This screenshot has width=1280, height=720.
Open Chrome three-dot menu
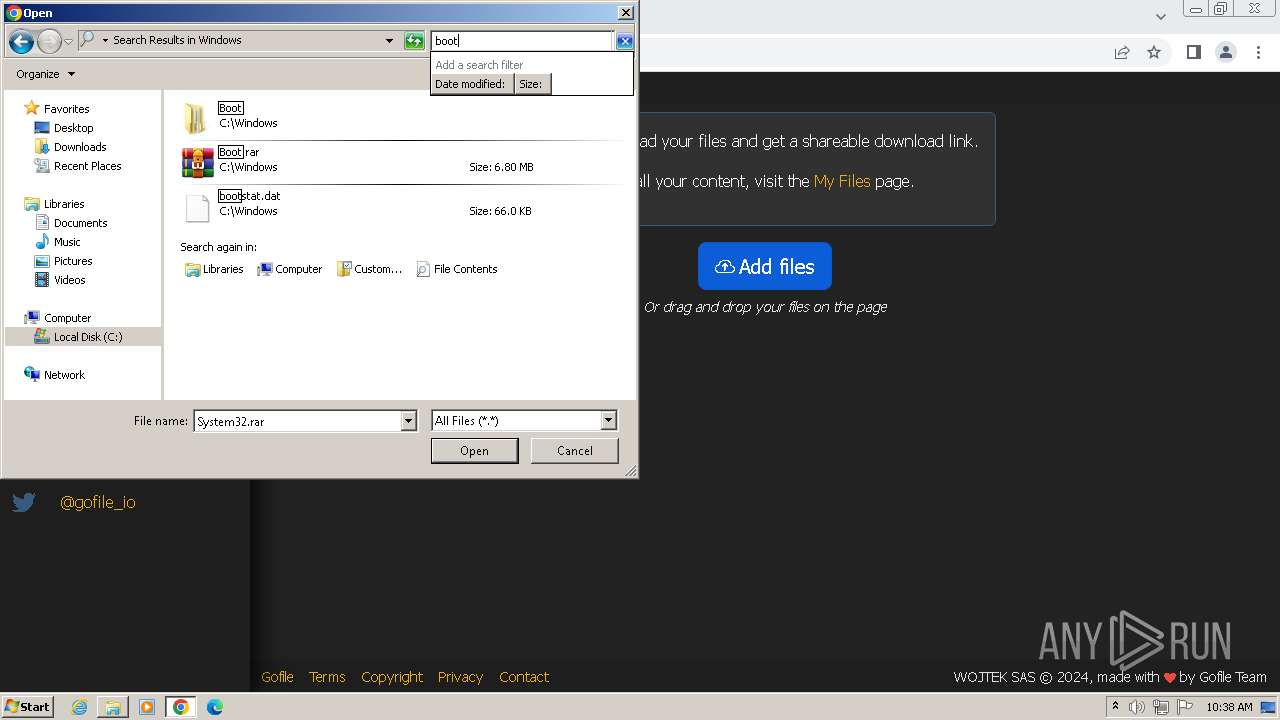[x=1259, y=52]
